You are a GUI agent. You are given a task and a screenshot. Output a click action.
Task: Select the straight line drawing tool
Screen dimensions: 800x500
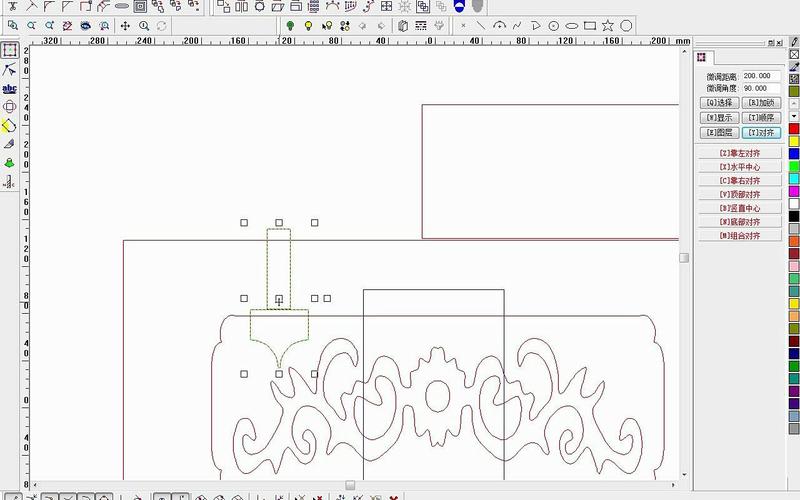point(481,25)
